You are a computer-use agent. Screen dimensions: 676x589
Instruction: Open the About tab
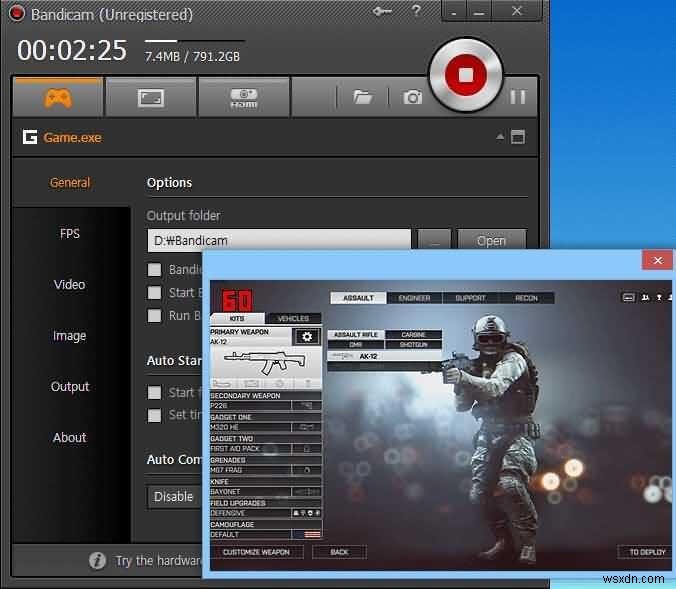point(70,437)
